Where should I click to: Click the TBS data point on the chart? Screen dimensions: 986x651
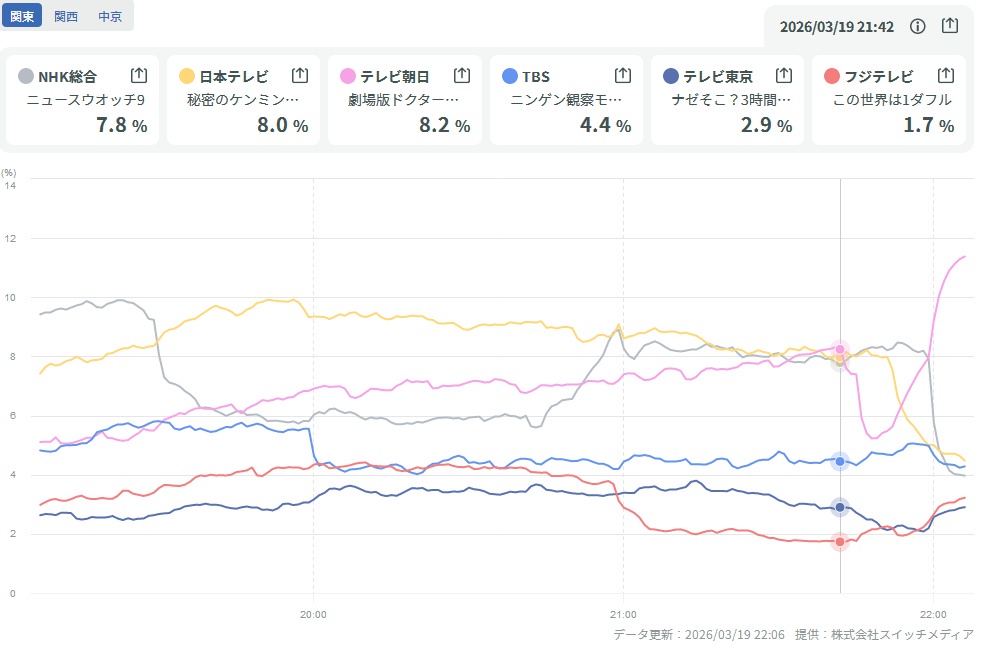pyautogui.click(x=840, y=461)
